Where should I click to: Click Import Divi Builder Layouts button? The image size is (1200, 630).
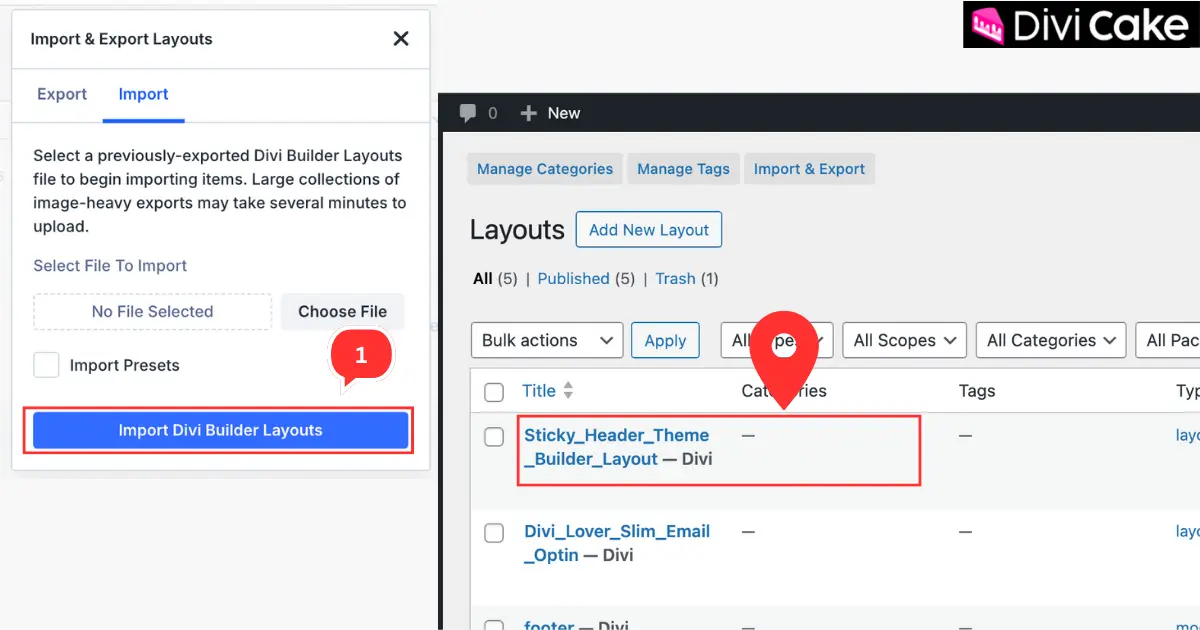220,430
